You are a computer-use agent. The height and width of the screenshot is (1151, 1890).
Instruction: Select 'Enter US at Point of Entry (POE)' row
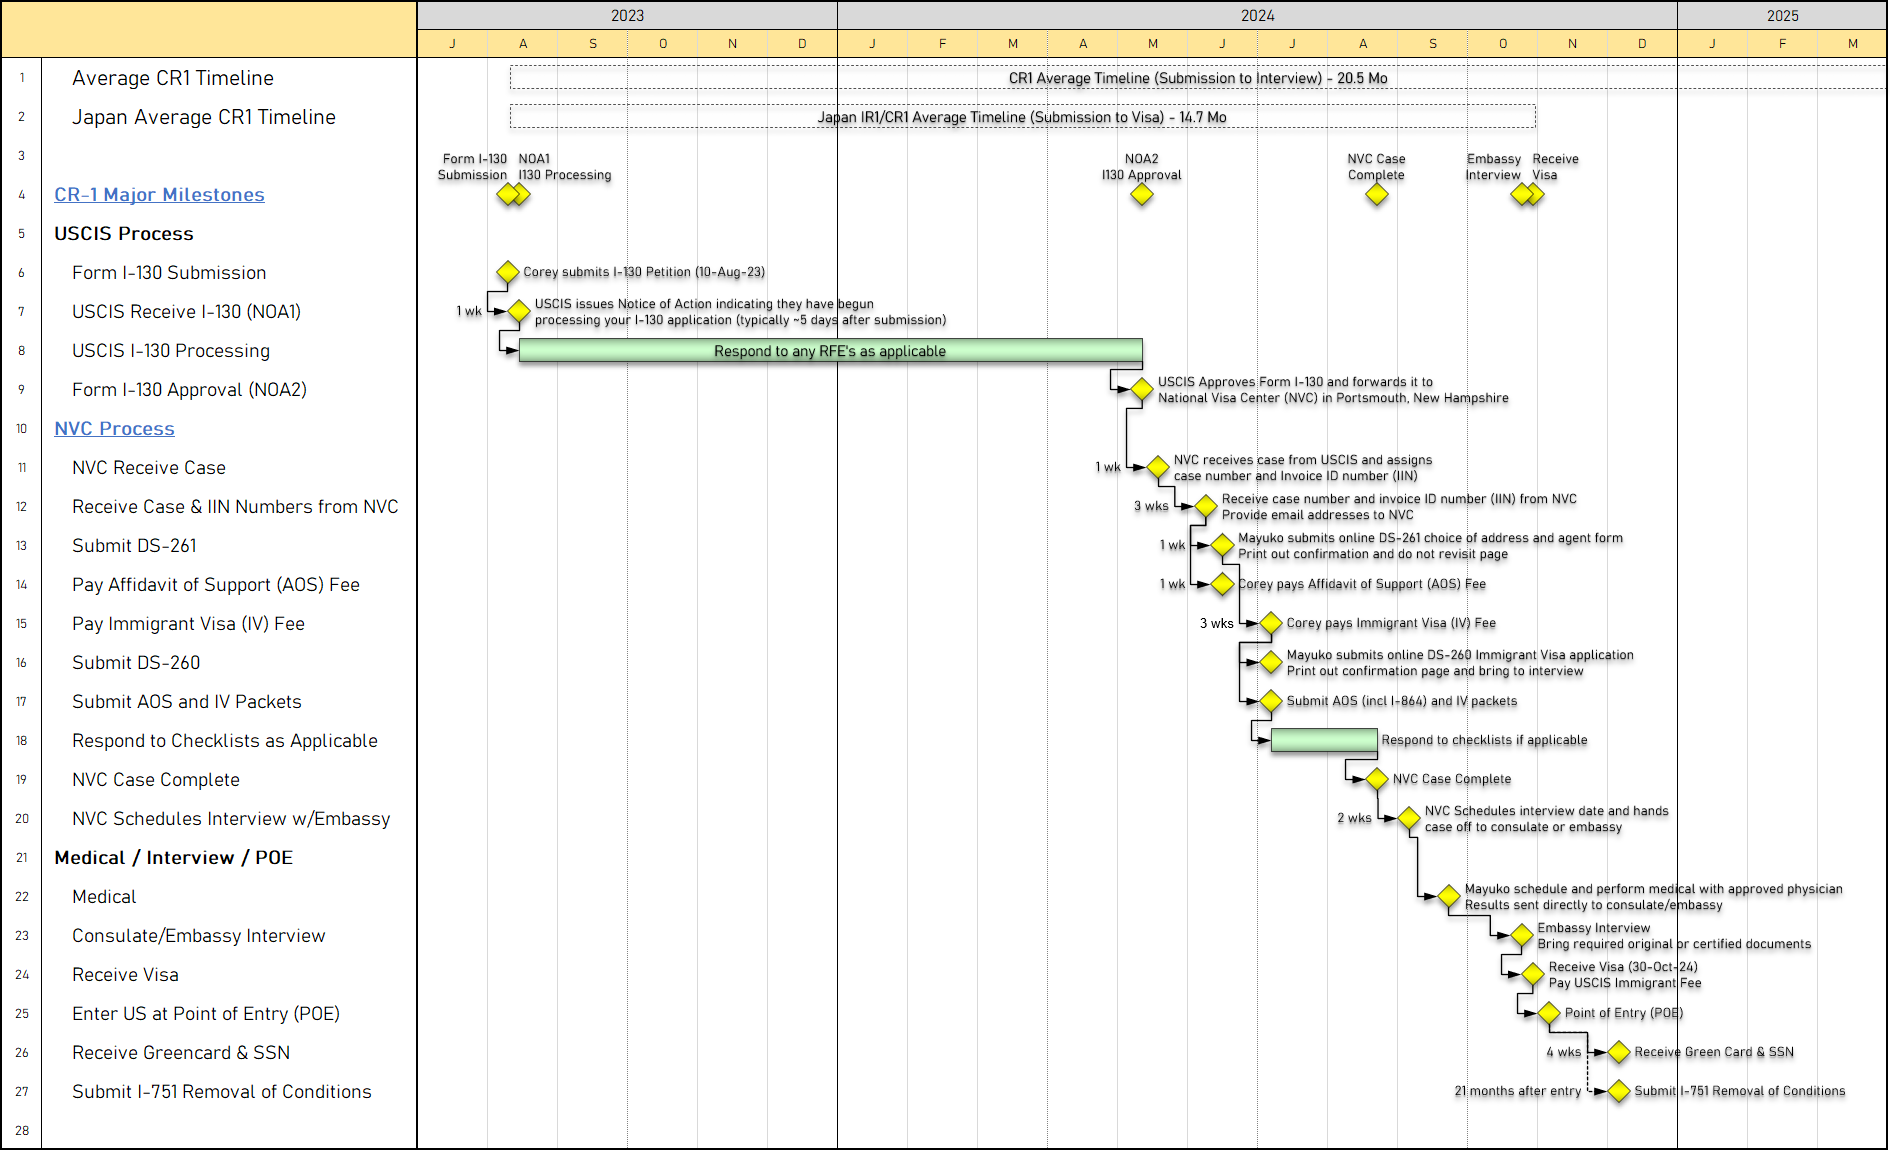tap(206, 1014)
